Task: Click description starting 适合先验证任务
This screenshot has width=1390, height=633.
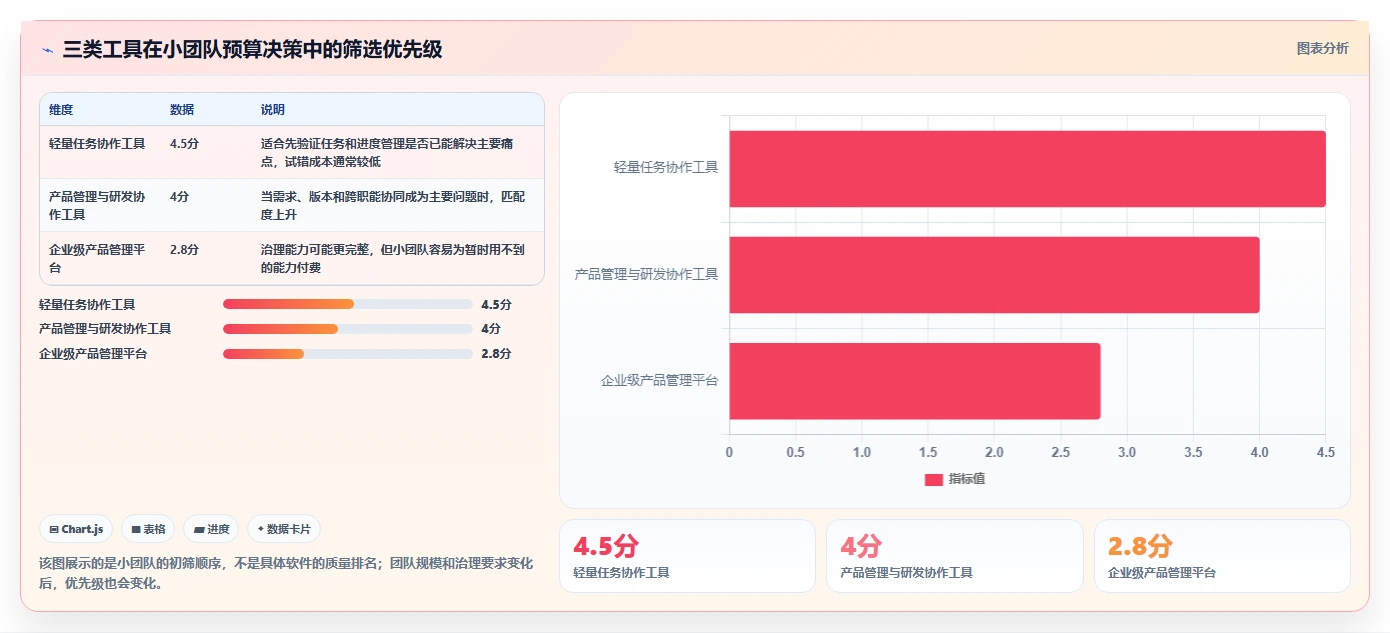Action: (387, 153)
